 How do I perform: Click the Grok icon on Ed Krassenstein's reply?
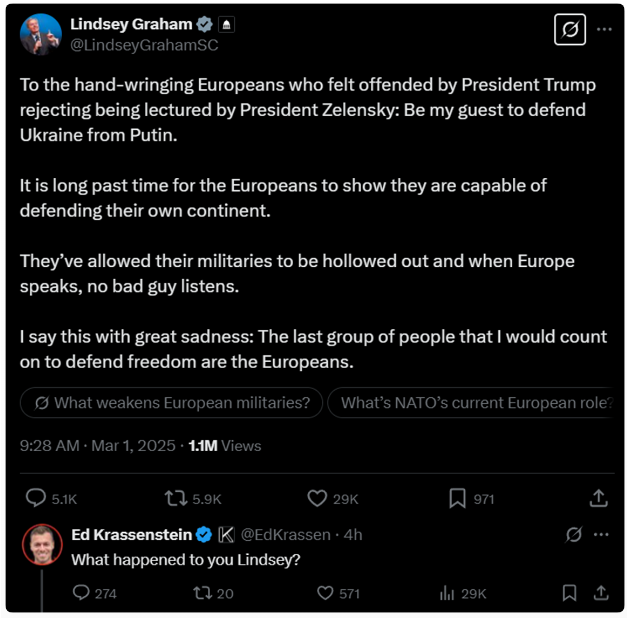pos(573,535)
